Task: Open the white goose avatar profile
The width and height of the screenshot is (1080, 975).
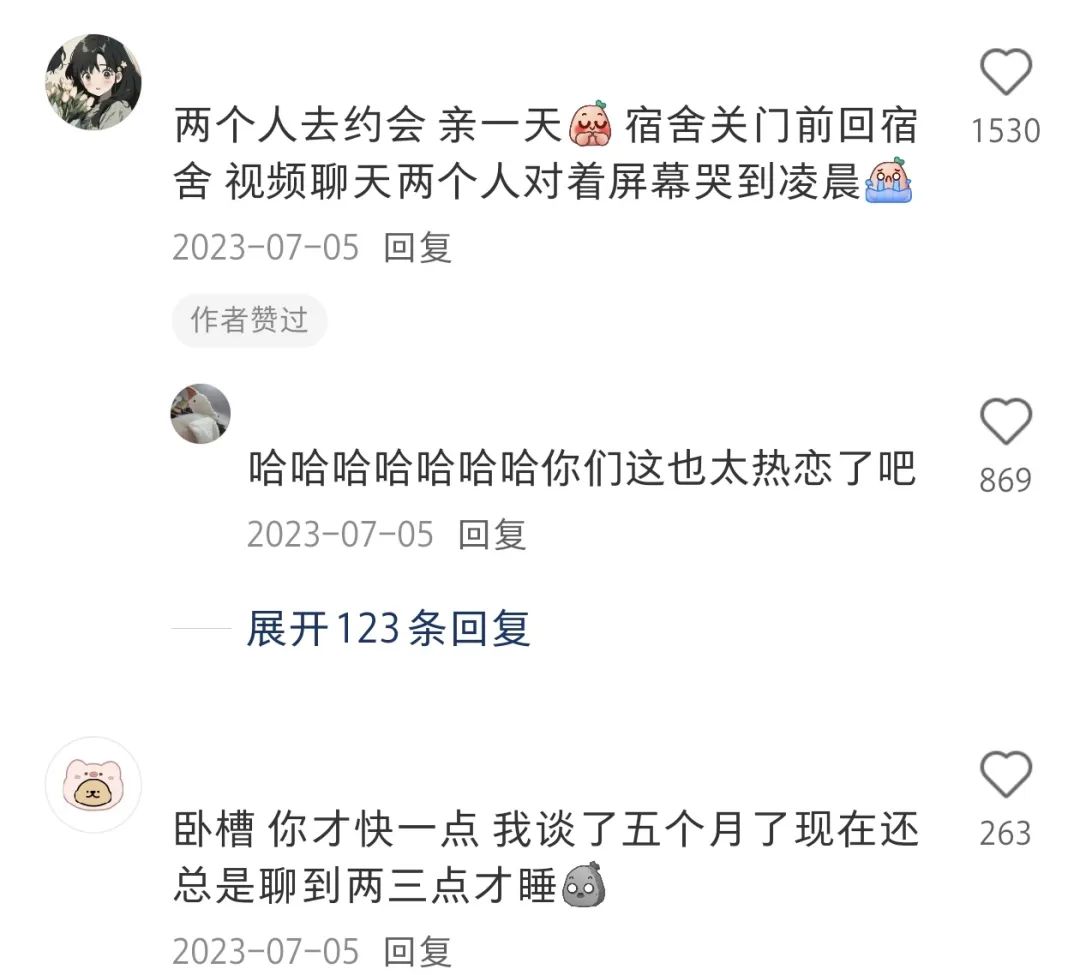Action: pyautogui.click(x=200, y=413)
